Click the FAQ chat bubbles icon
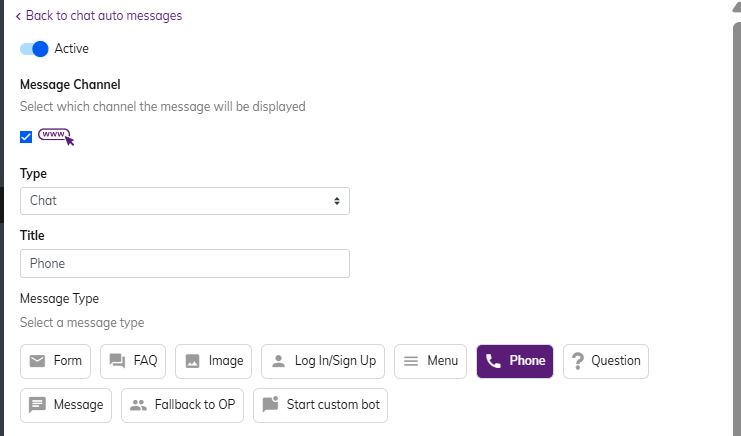Screen dimensions: 741x436 point(118,361)
